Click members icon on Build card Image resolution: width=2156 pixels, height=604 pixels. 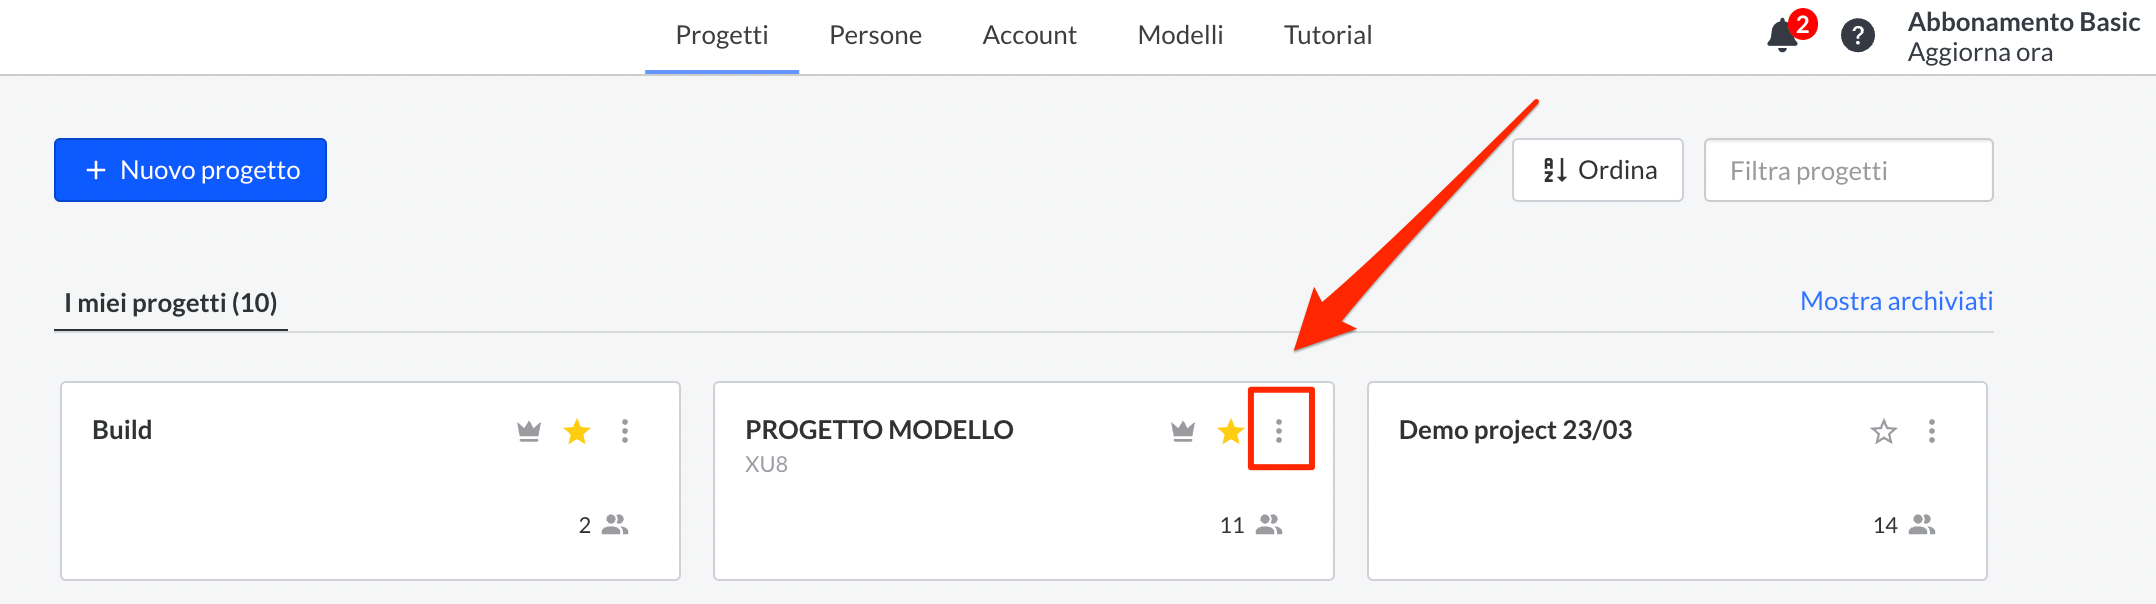pos(615,525)
